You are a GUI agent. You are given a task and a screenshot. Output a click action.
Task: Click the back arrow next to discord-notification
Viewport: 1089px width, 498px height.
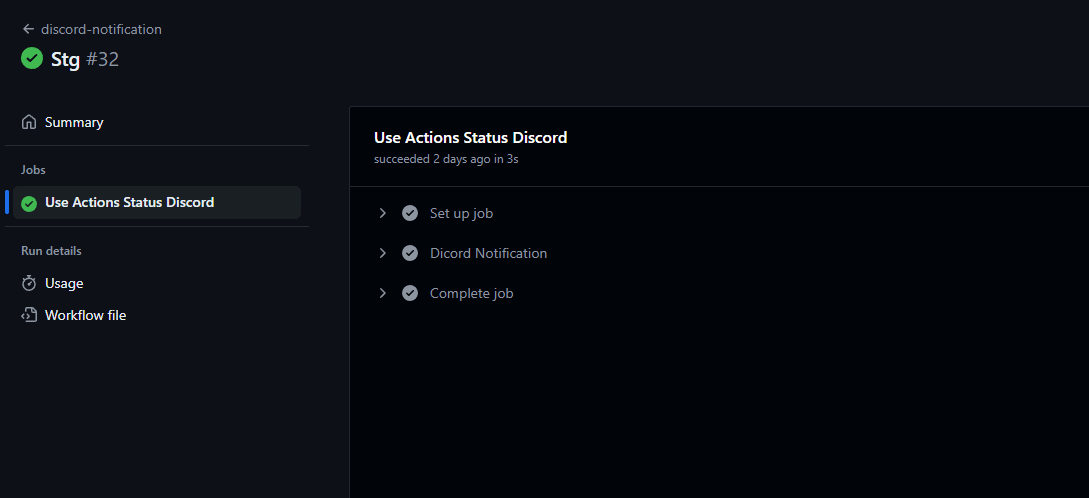click(x=28, y=29)
